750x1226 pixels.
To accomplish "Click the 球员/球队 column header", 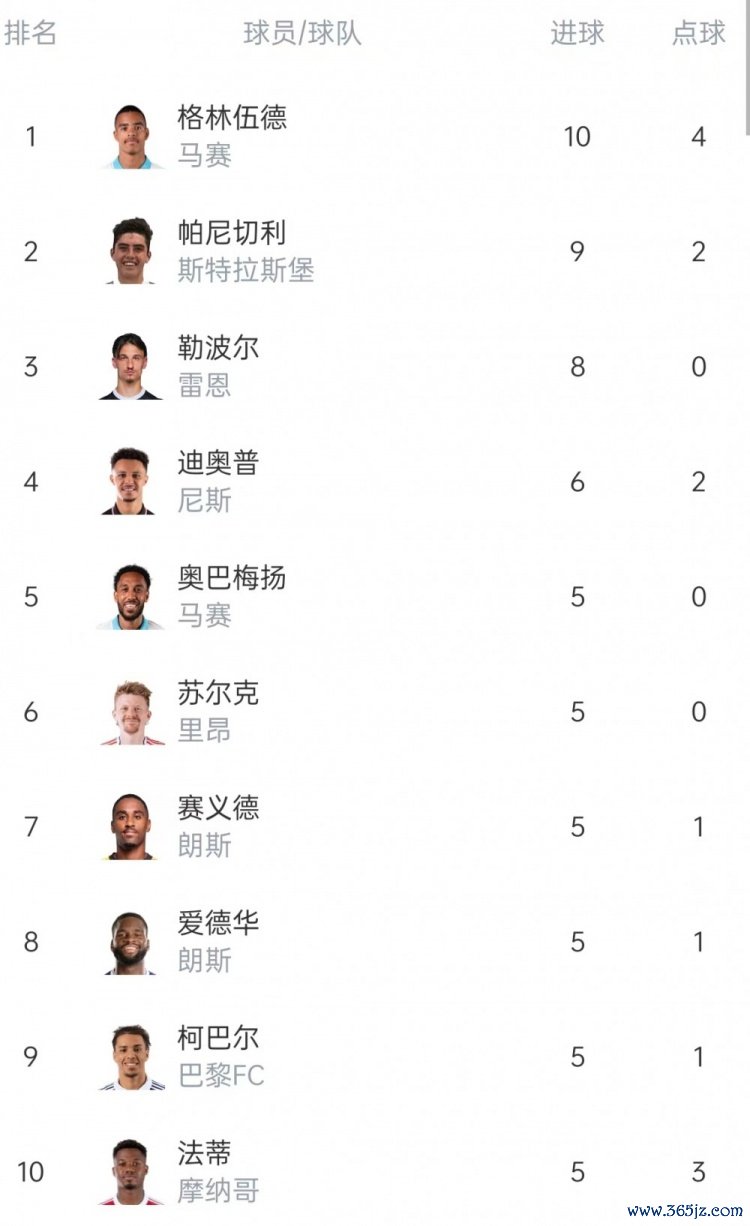I will (302, 33).
